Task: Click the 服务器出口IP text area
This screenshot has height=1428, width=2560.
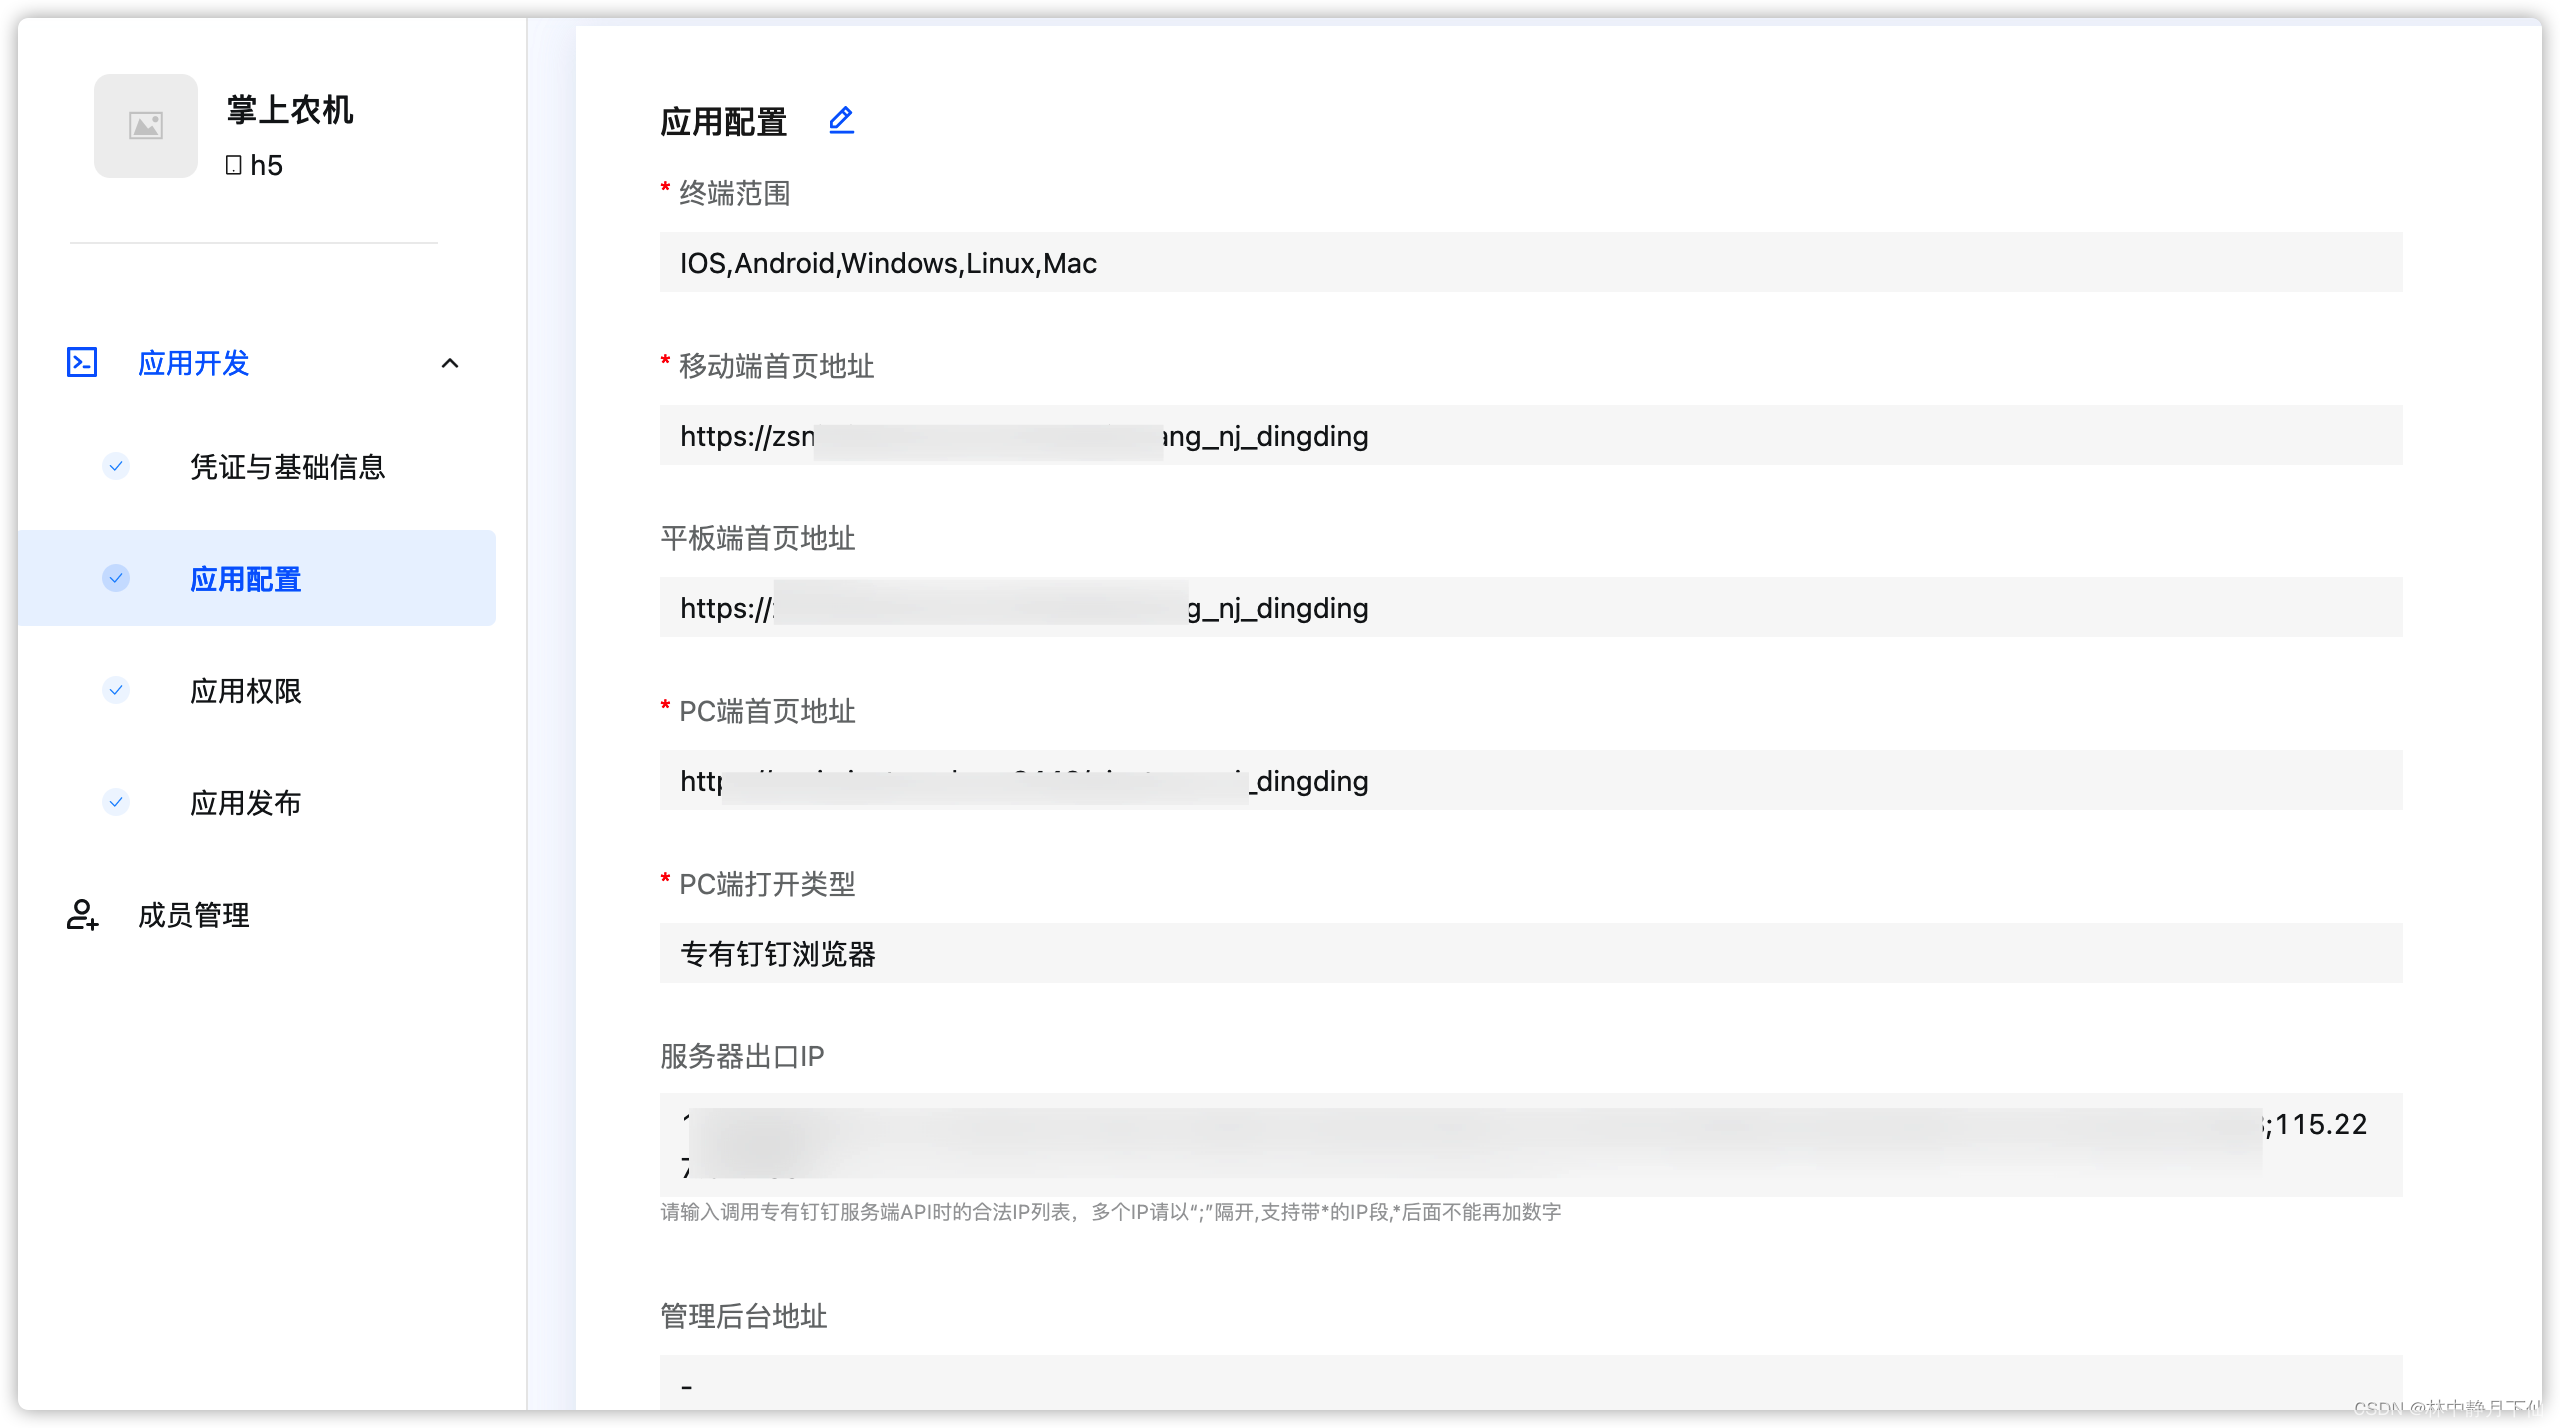Action: [x=1530, y=1144]
